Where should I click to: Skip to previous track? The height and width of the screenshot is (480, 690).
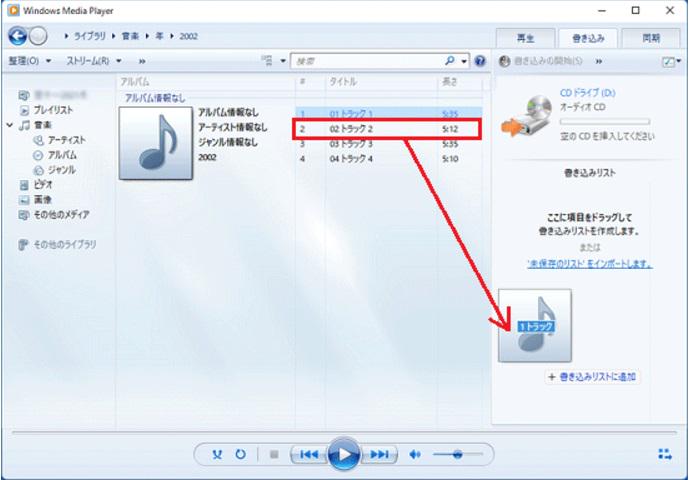click(309, 454)
